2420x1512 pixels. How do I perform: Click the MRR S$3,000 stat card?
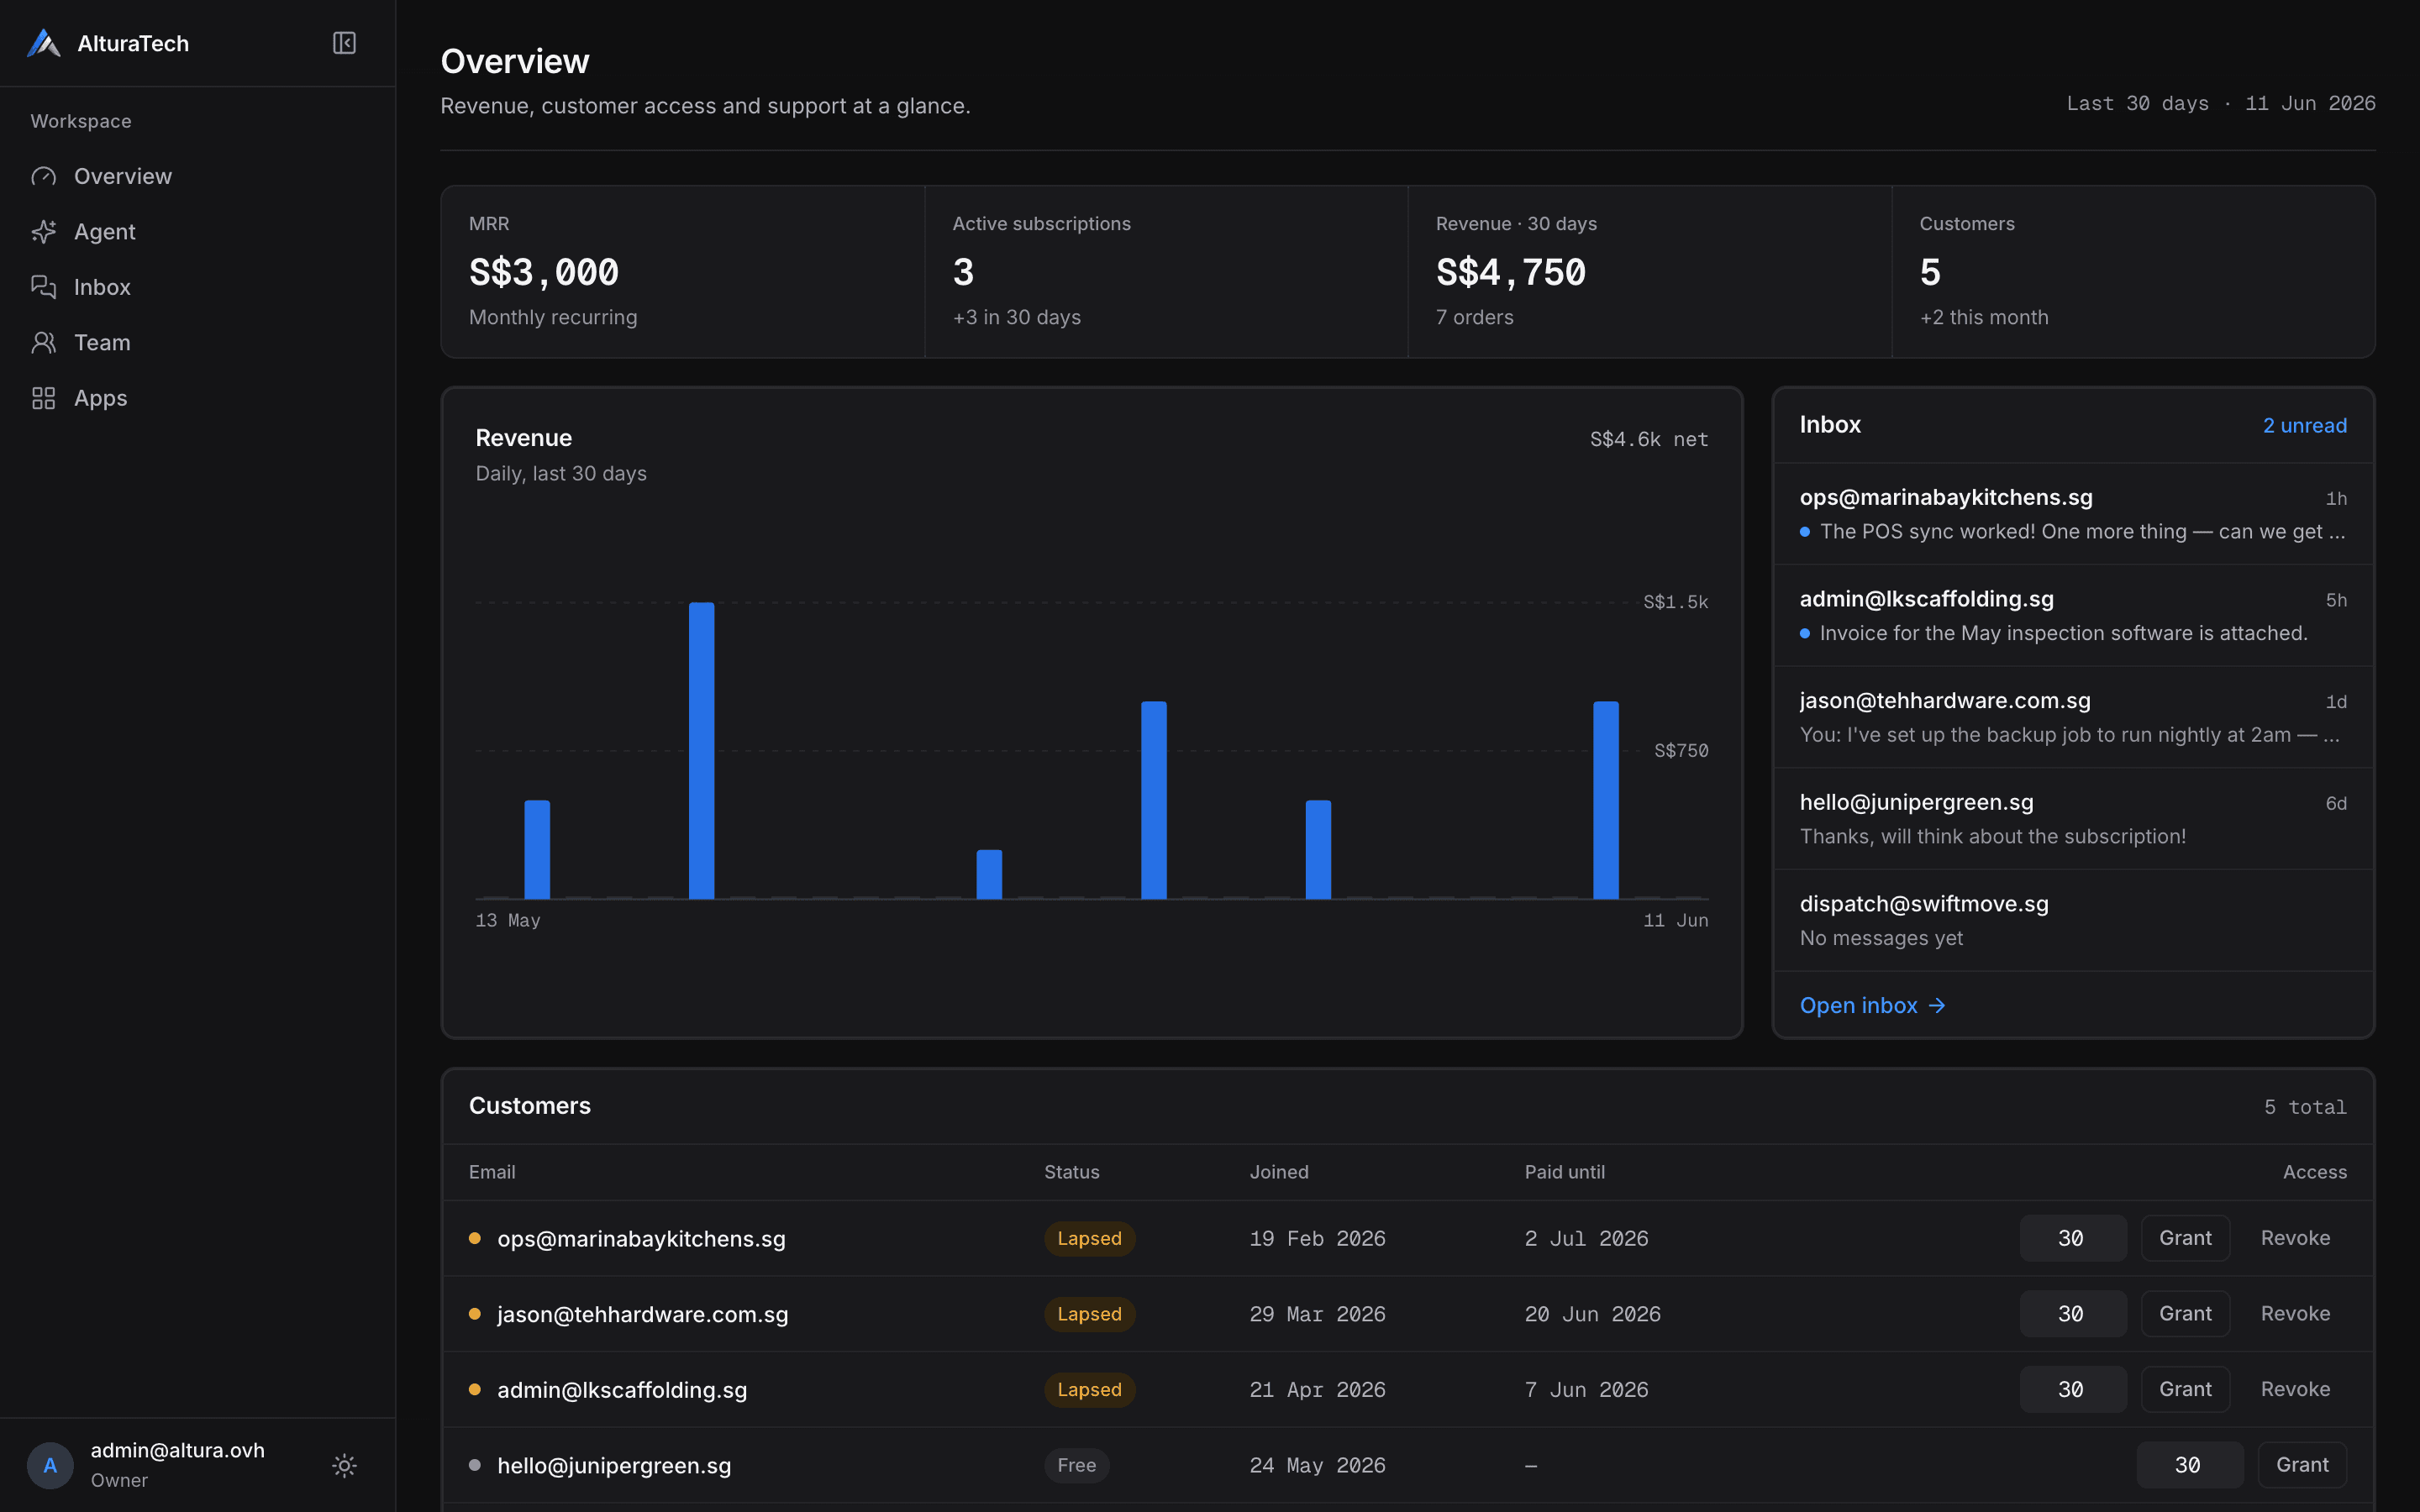(x=683, y=272)
